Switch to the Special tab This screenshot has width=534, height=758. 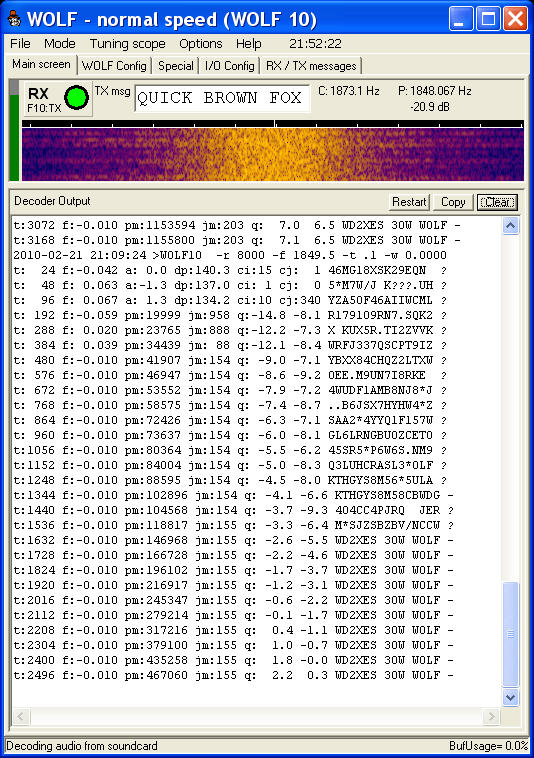pos(175,66)
